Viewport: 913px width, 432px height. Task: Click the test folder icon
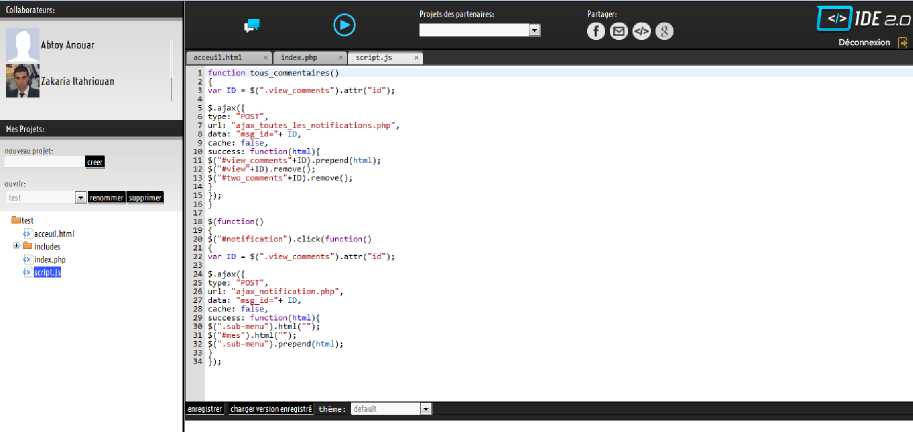[x=15, y=220]
